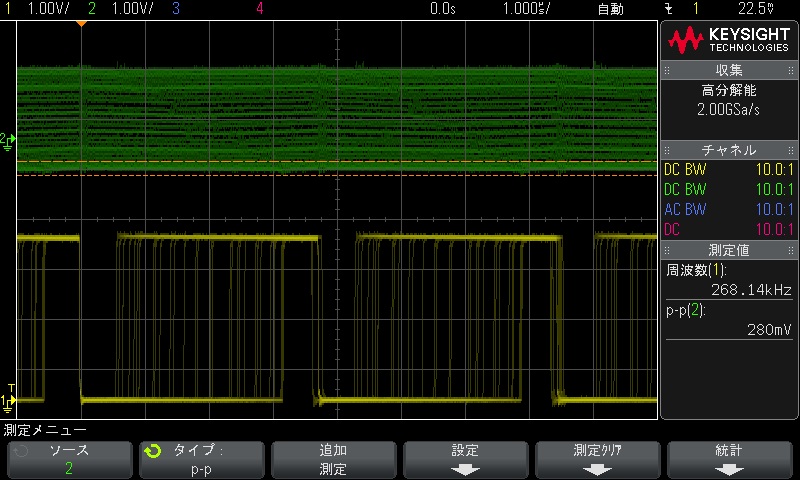Select the channel 1 ground level marker
This screenshot has height=480, width=800.
tap(7, 402)
